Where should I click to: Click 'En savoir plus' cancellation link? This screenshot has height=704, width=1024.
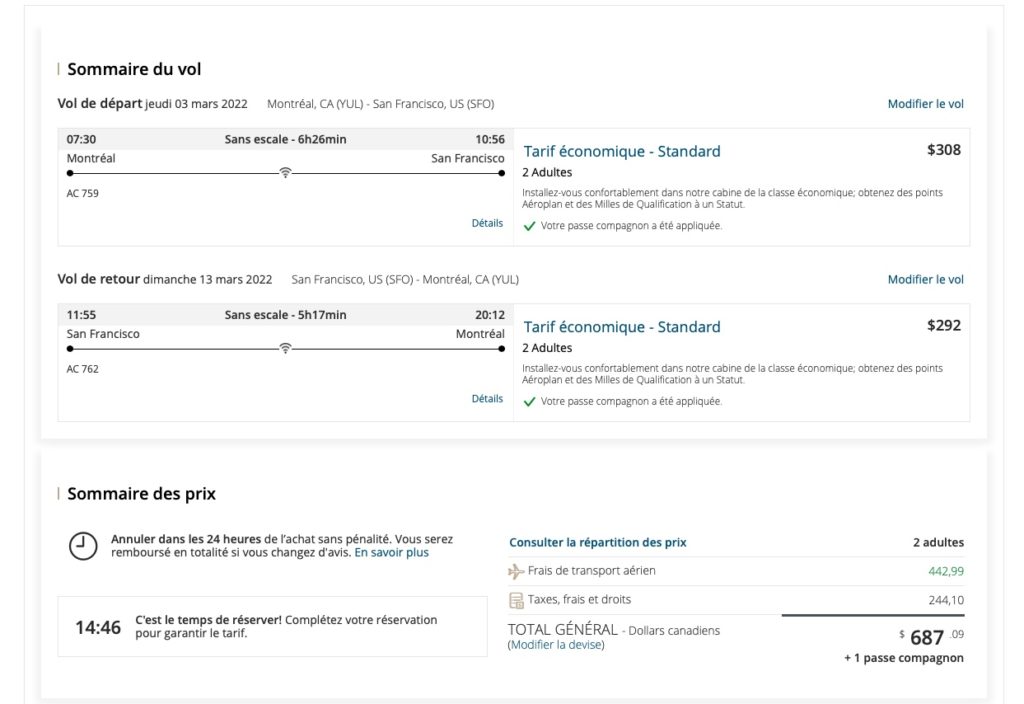click(x=391, y=552)
